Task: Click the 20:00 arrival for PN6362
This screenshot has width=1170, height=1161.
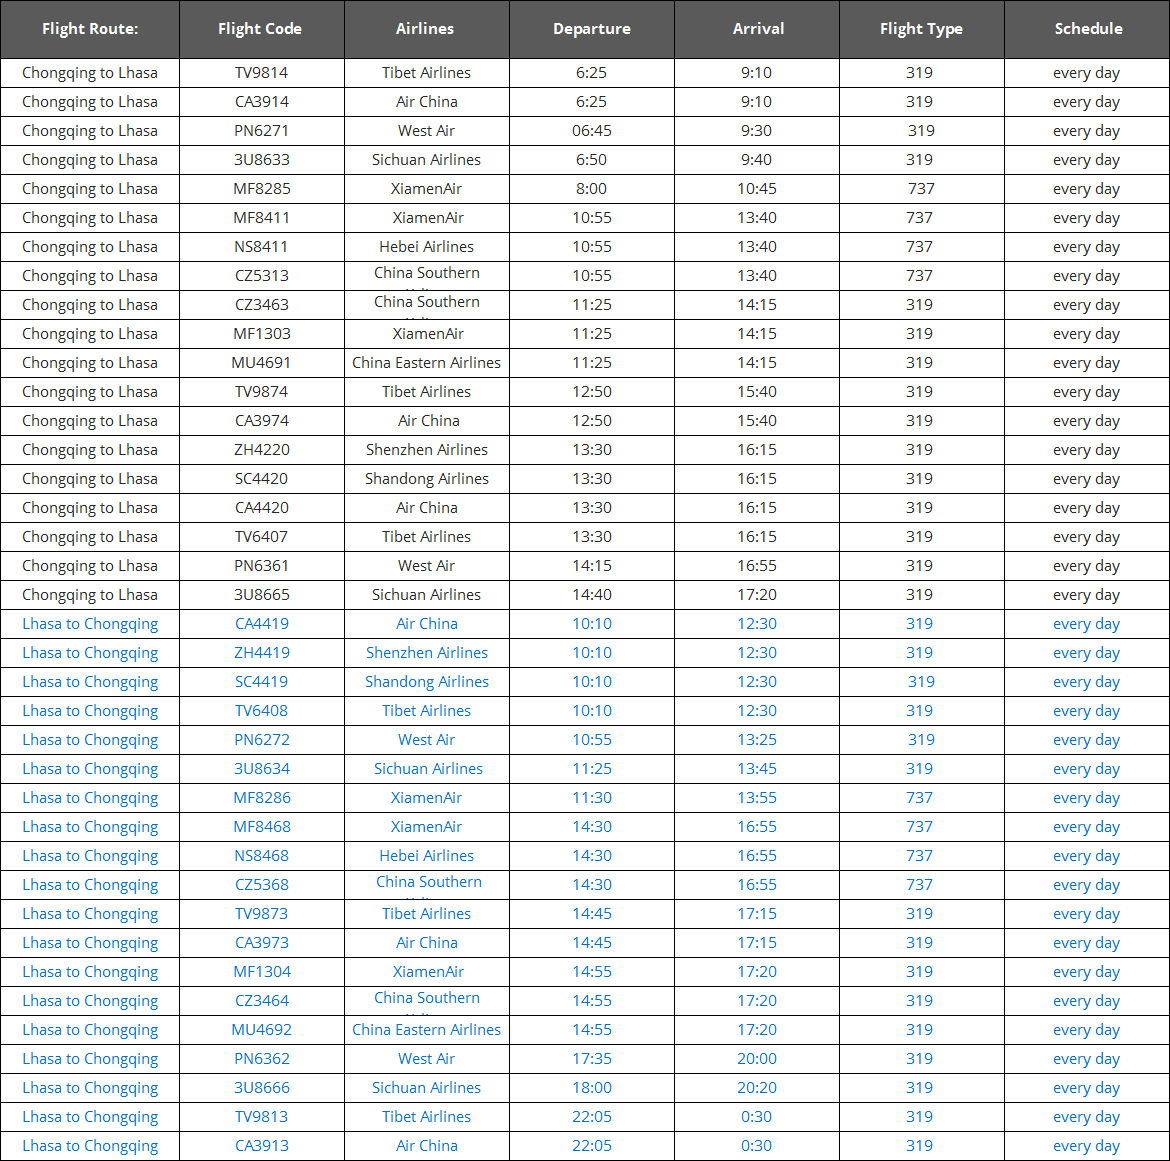Action: [x=757, y=1060]
